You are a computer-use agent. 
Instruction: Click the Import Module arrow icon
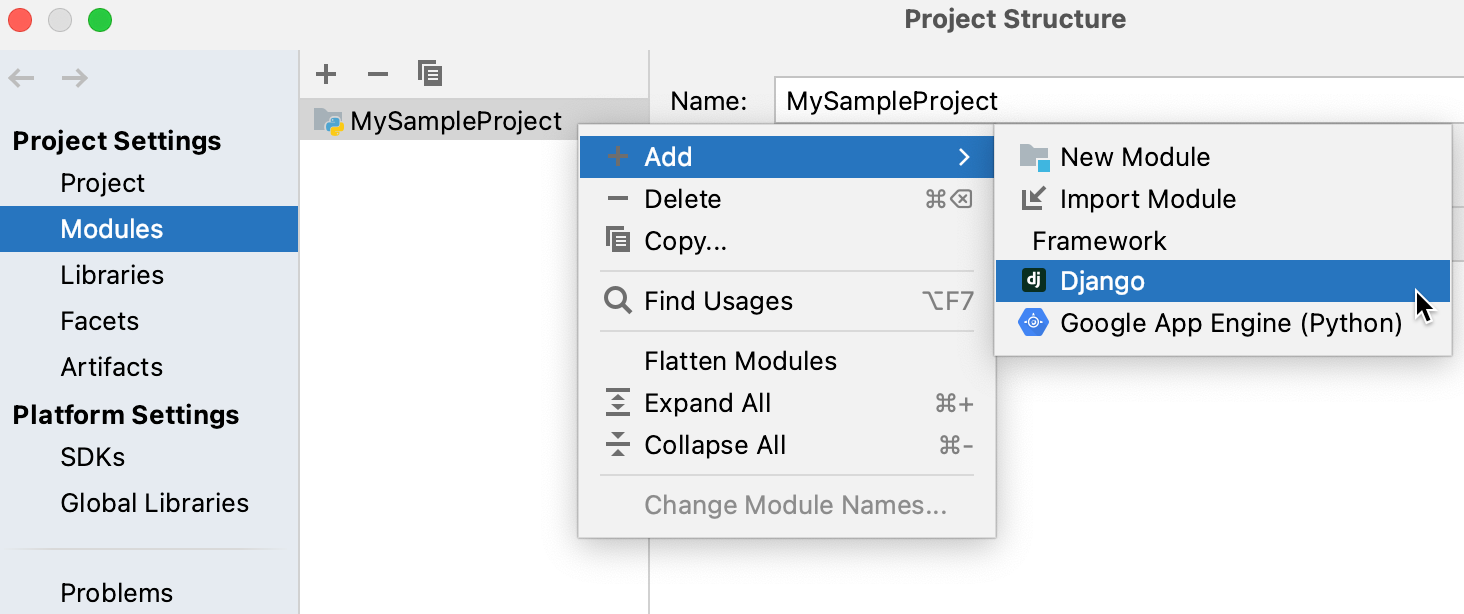point(1033,199)
